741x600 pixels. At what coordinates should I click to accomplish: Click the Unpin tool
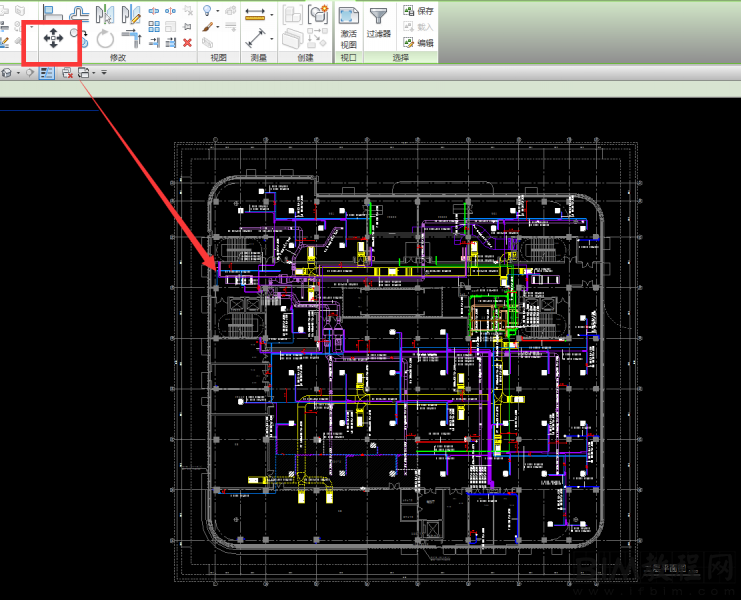[188, 10]
